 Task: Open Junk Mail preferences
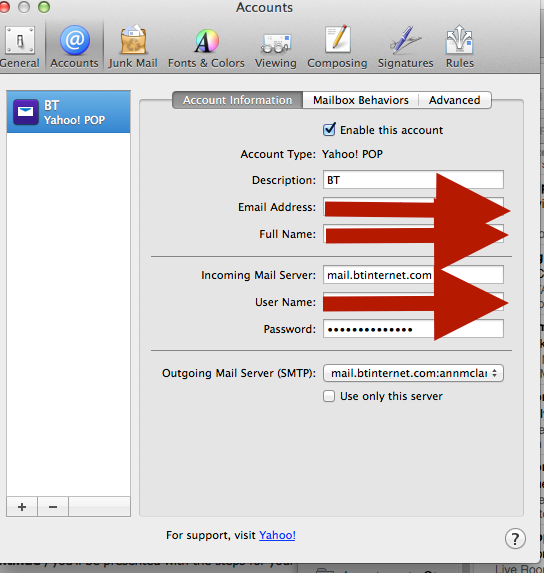coord(133,46)
